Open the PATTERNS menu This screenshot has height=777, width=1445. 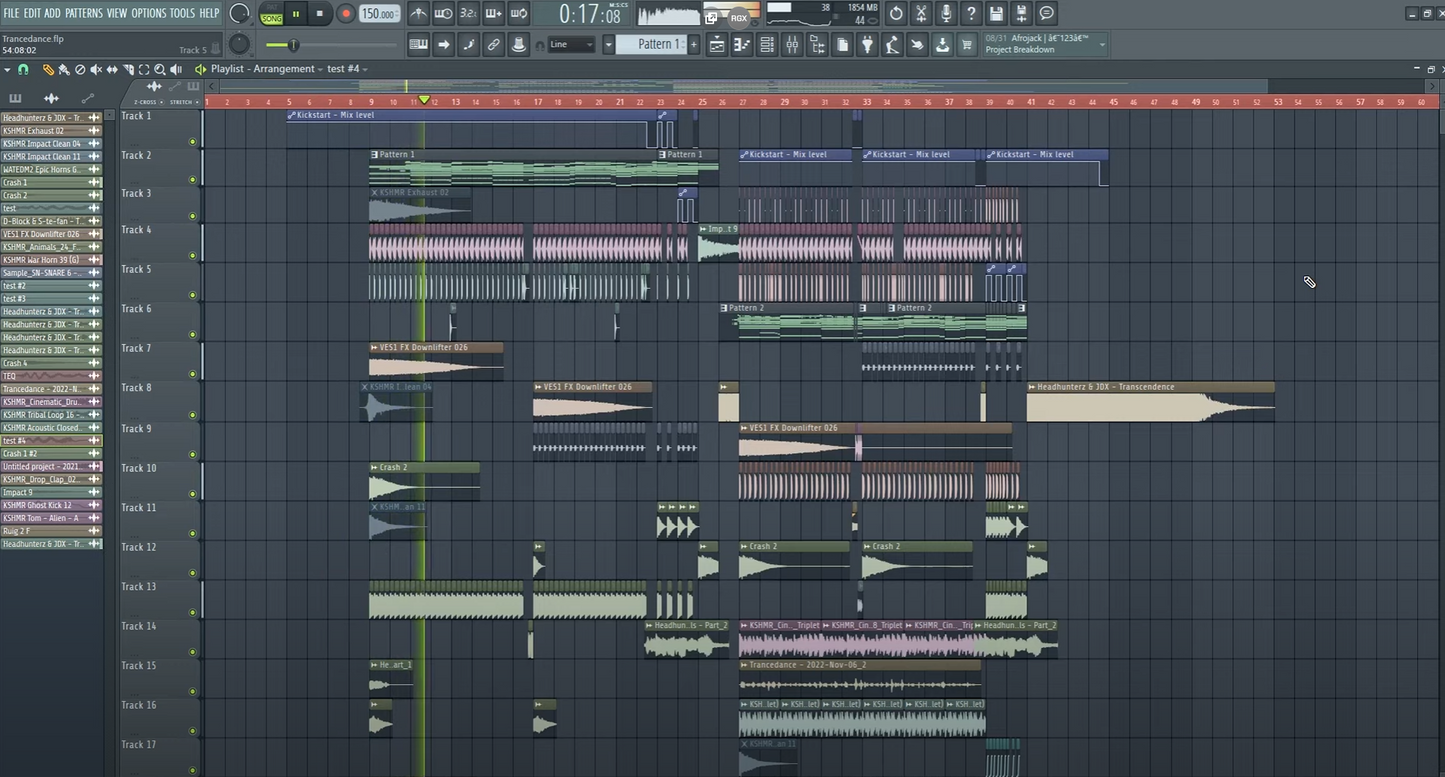click(84, 13)
